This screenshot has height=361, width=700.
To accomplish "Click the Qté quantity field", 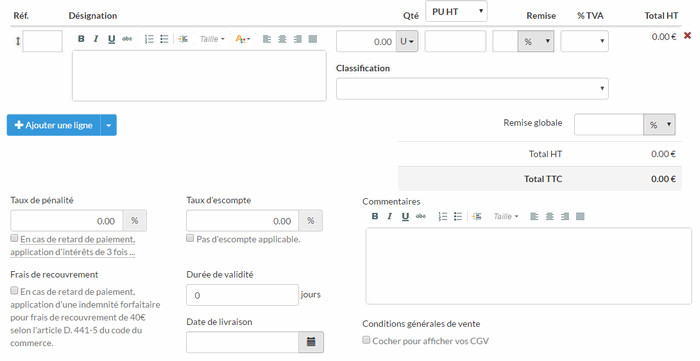I will (x=366, y=41).
